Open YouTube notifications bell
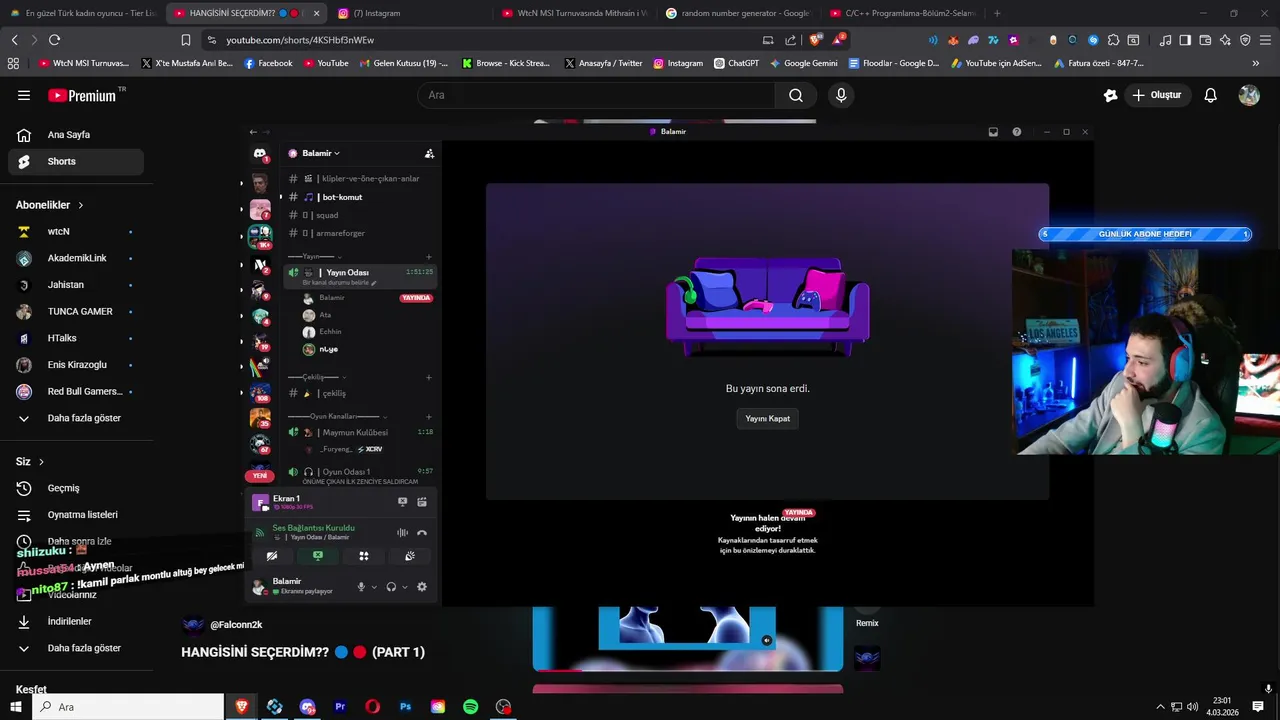The height and width of the screenshot is (720, 1280). coord(1210,95)
